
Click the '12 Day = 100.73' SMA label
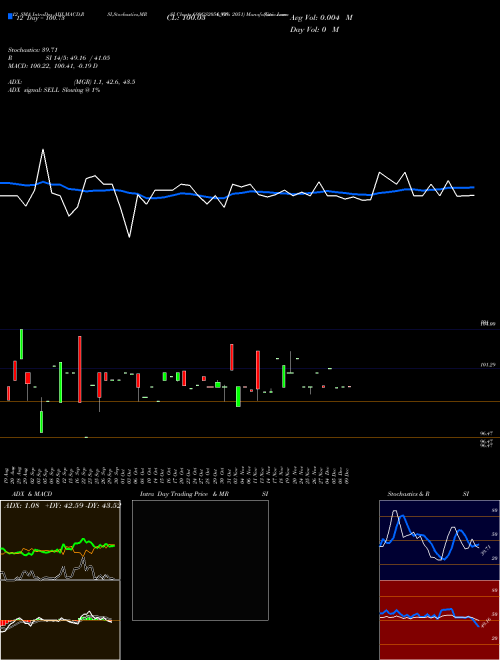pos(40,18)
